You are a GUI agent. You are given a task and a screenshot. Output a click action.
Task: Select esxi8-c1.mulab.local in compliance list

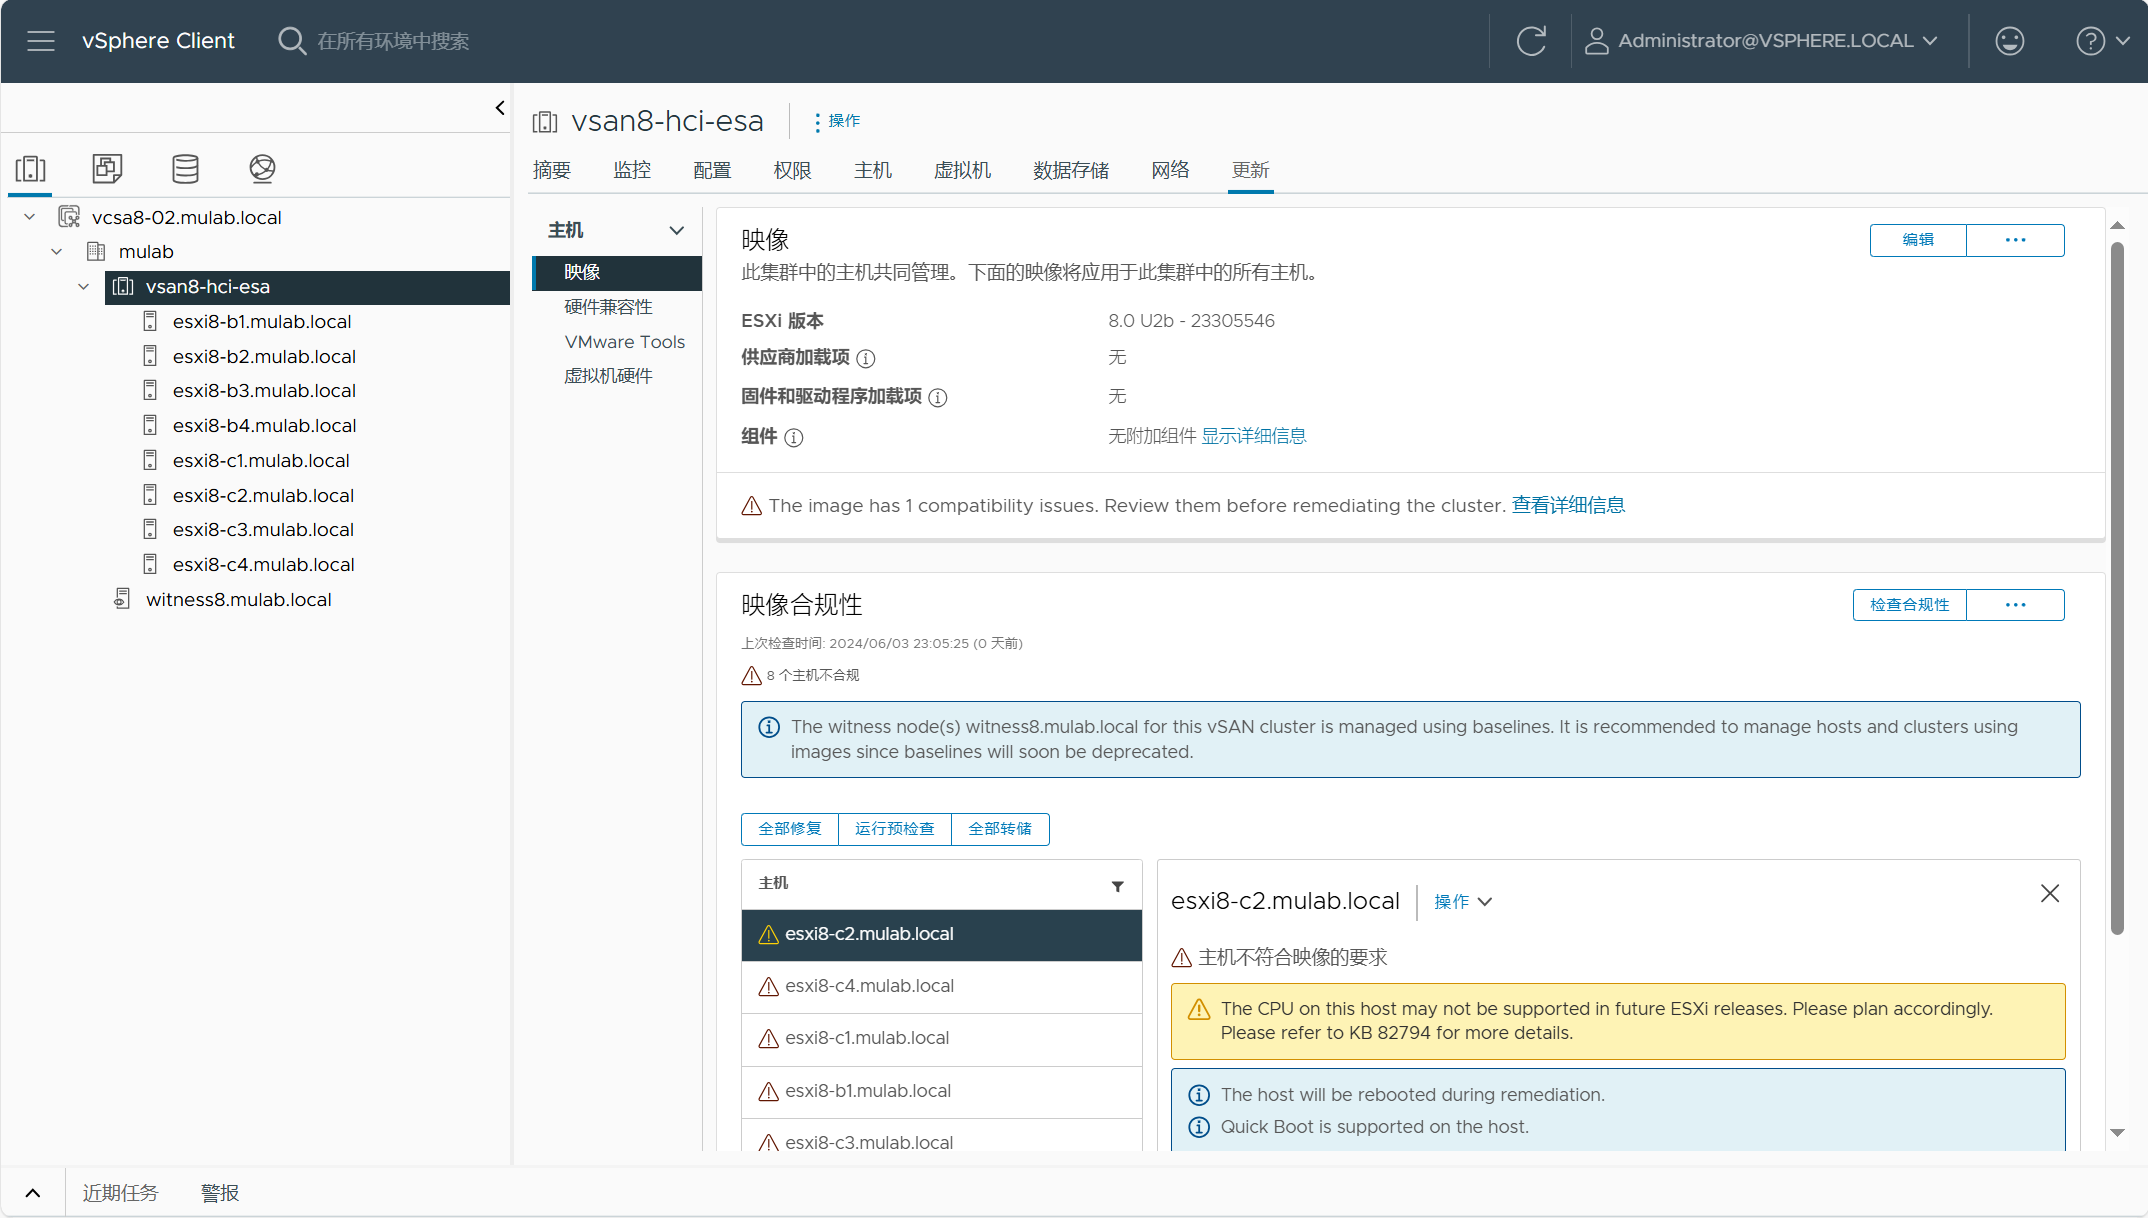click(941, 1039)
